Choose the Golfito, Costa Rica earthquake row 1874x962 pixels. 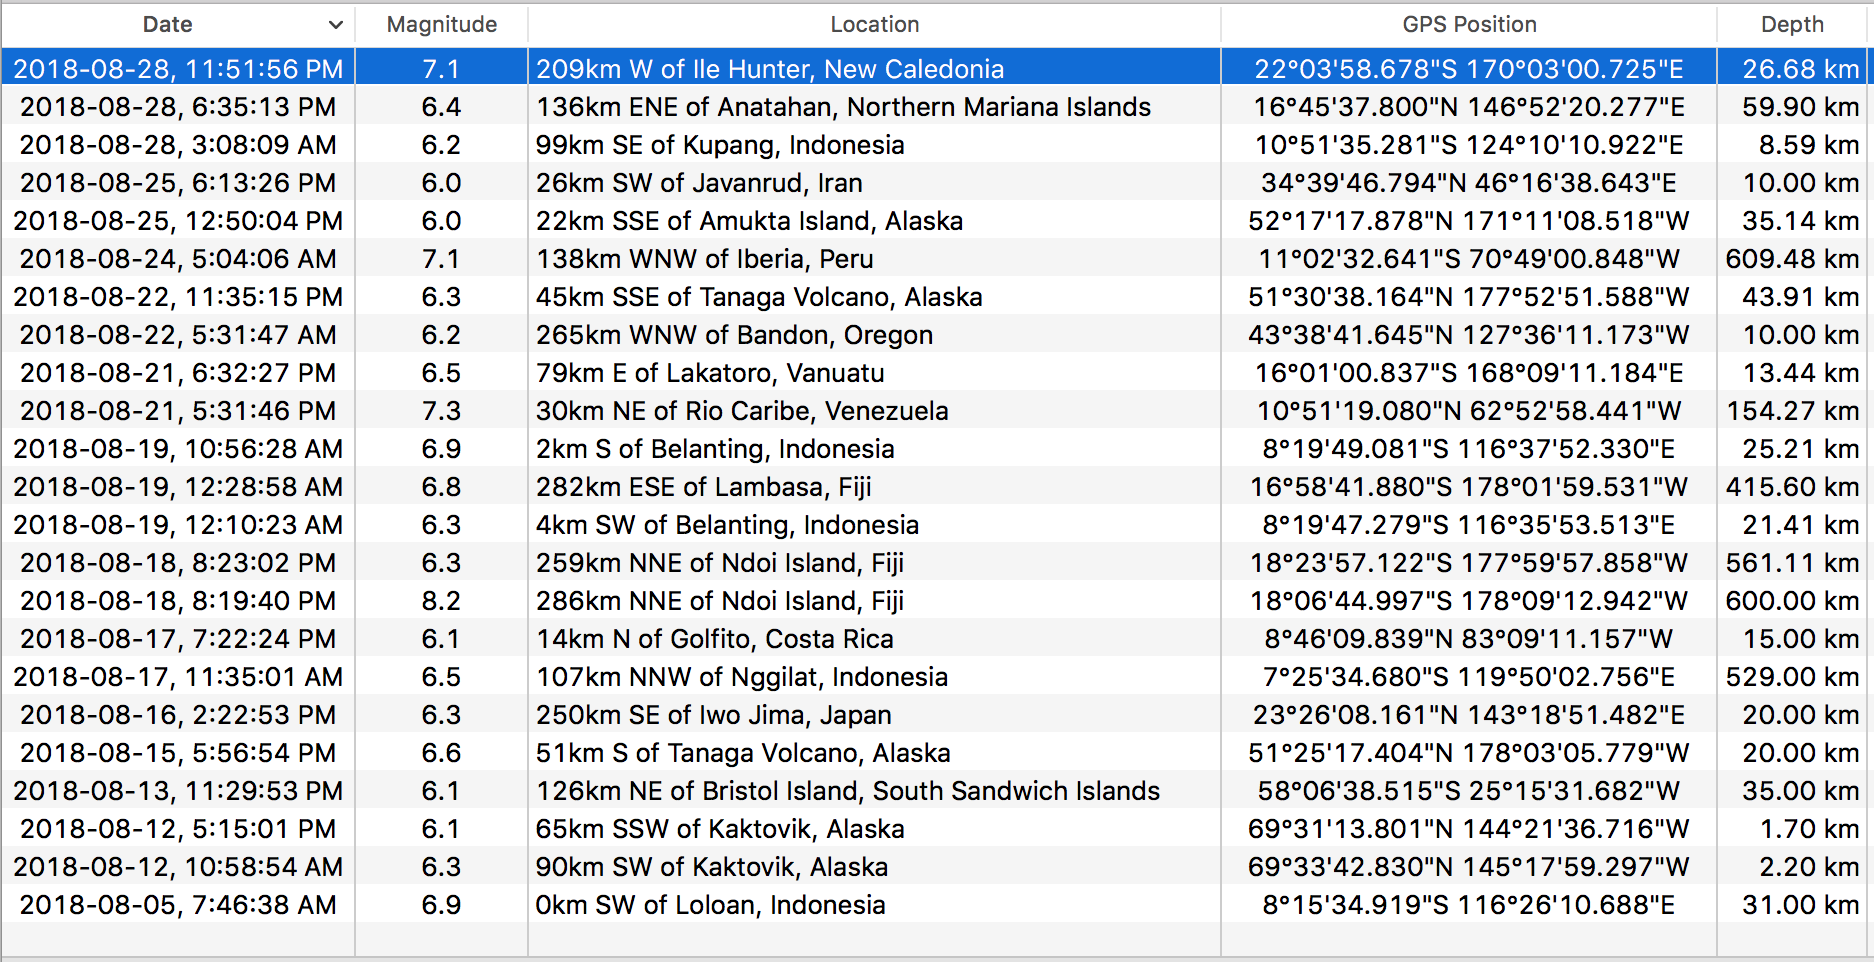[714, 639]
